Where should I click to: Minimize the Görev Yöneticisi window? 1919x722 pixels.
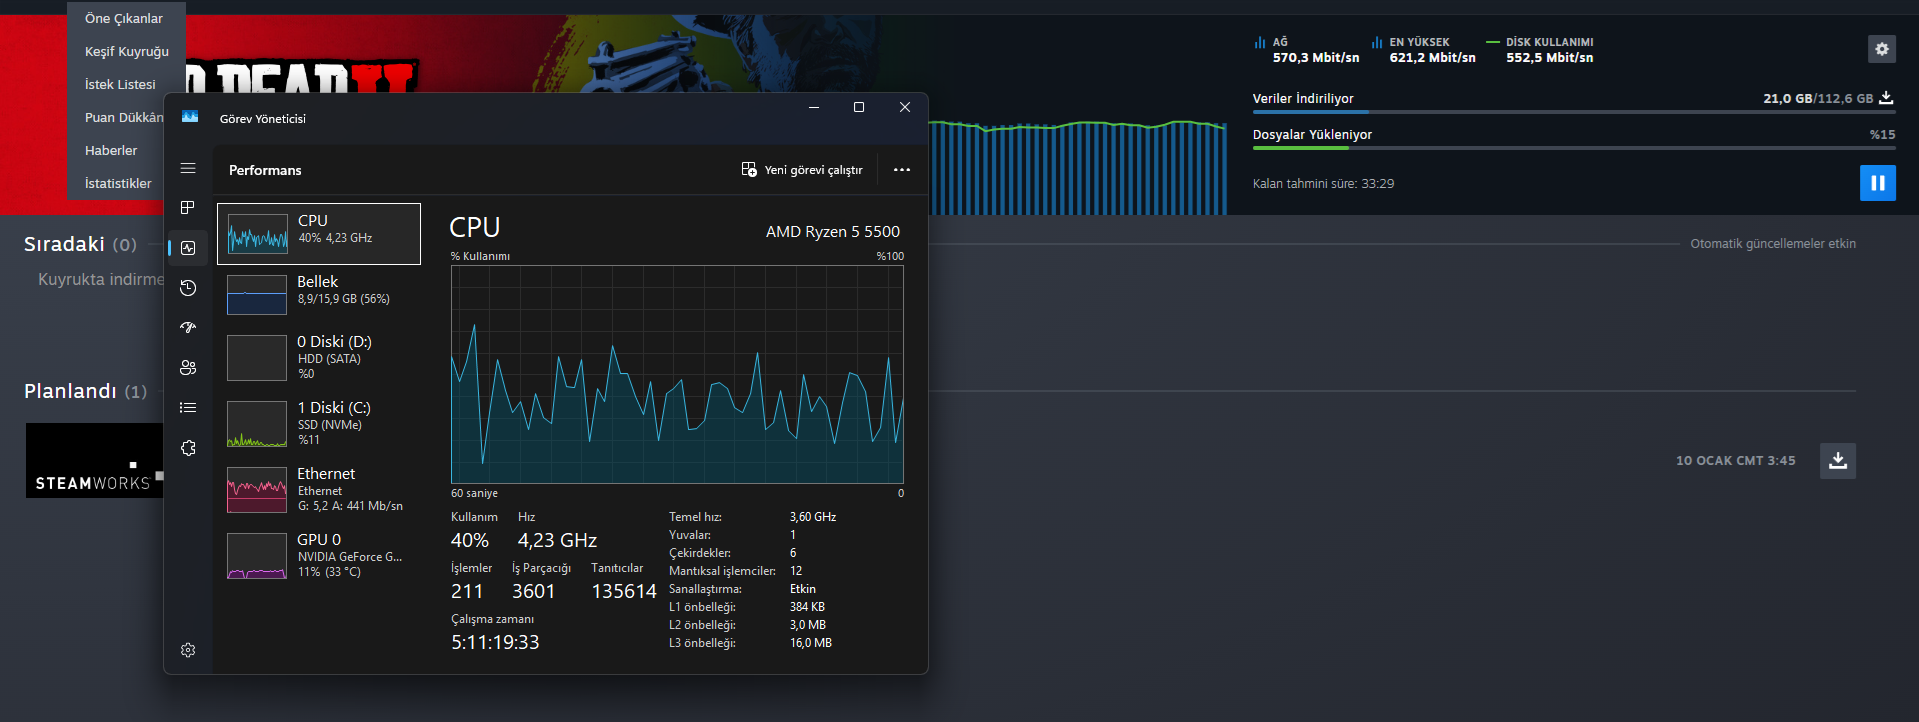814,108
